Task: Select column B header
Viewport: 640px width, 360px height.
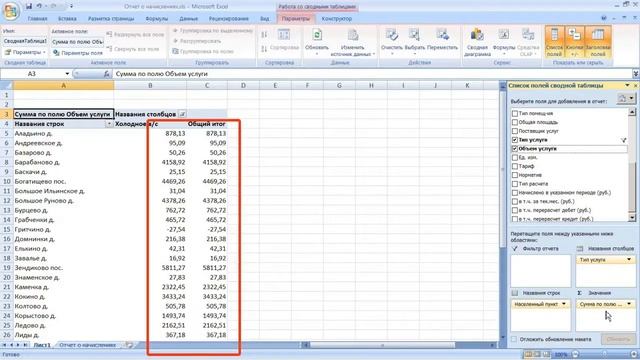Action: point(150,85)
